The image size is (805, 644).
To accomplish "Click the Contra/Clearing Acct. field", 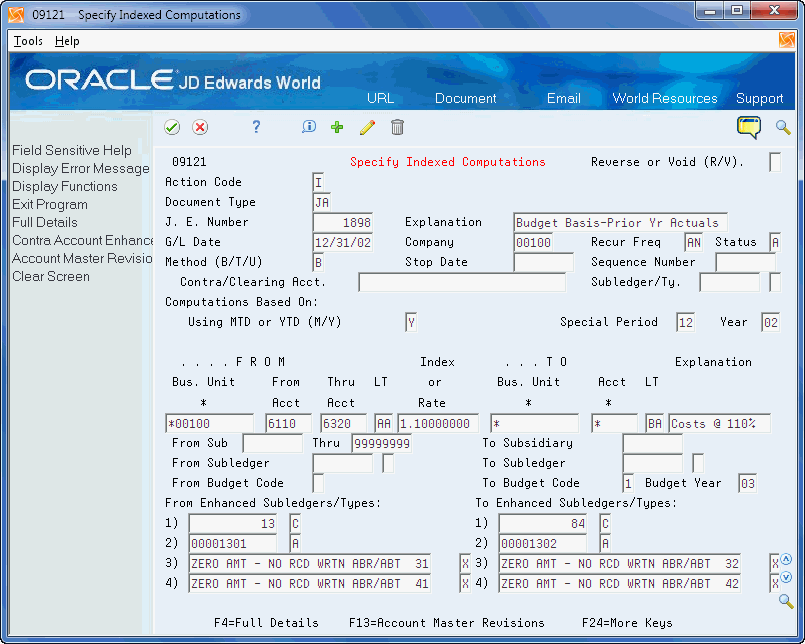I will tap(462, 282).
